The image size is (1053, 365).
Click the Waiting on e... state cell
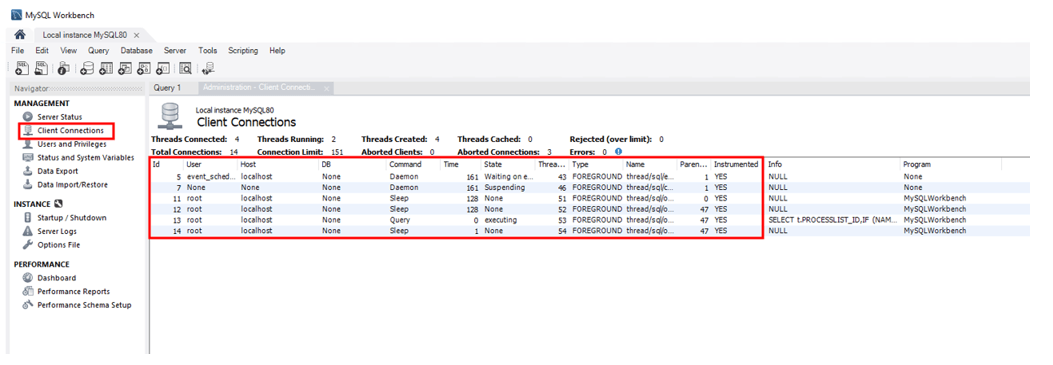[x=508, y=176]
